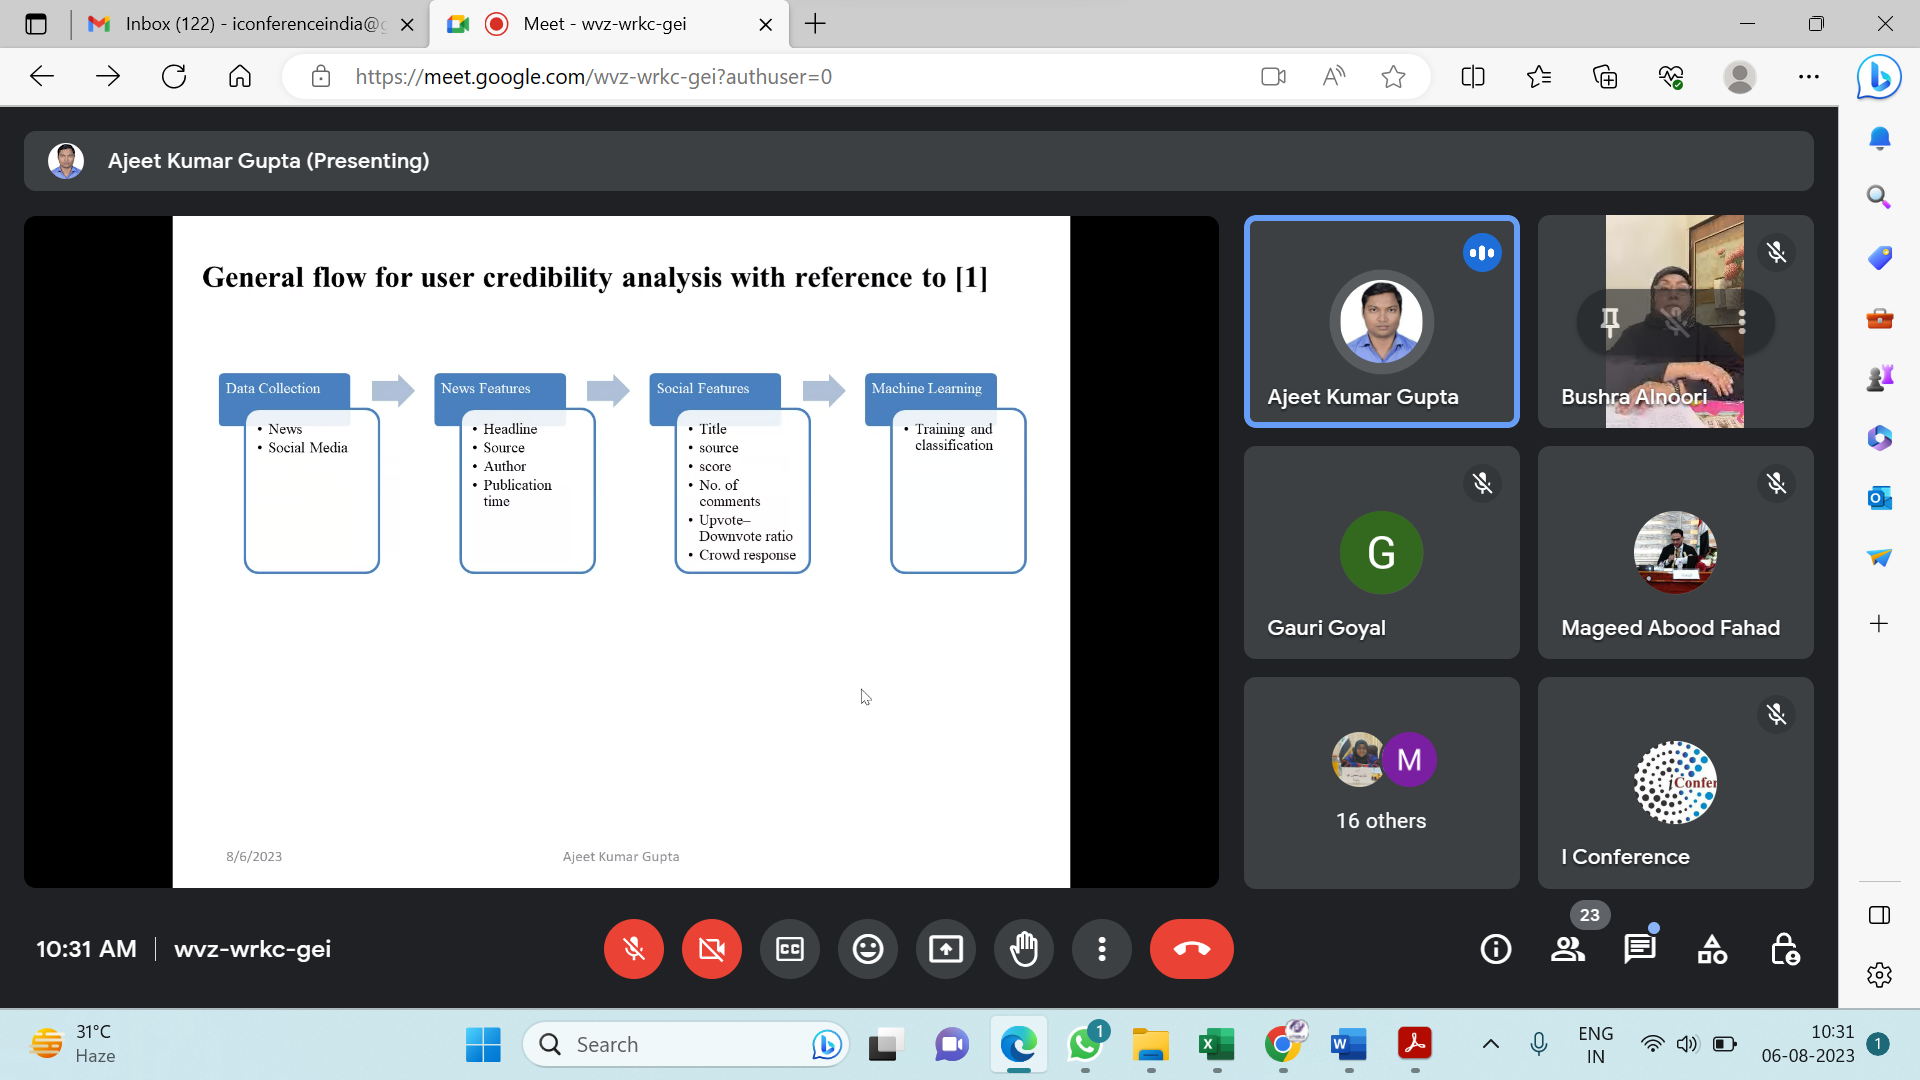This screenshot has height=1080, width=1920.
Task: Open meeting details info icon
Action: [x=1495, y=949]
